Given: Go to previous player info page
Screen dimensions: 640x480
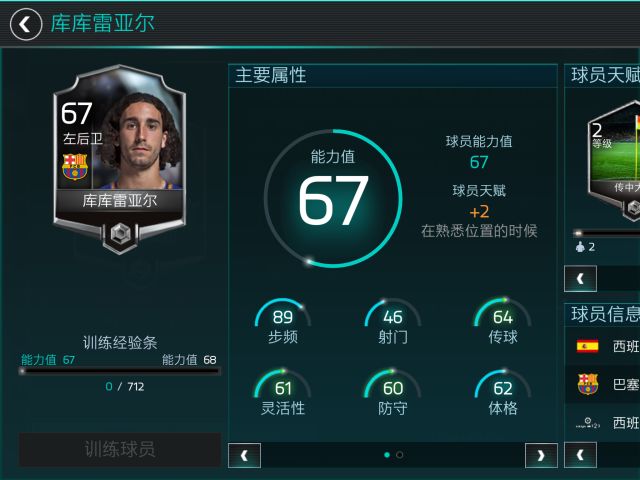Looking at the screenshot, I should [580, 455].
